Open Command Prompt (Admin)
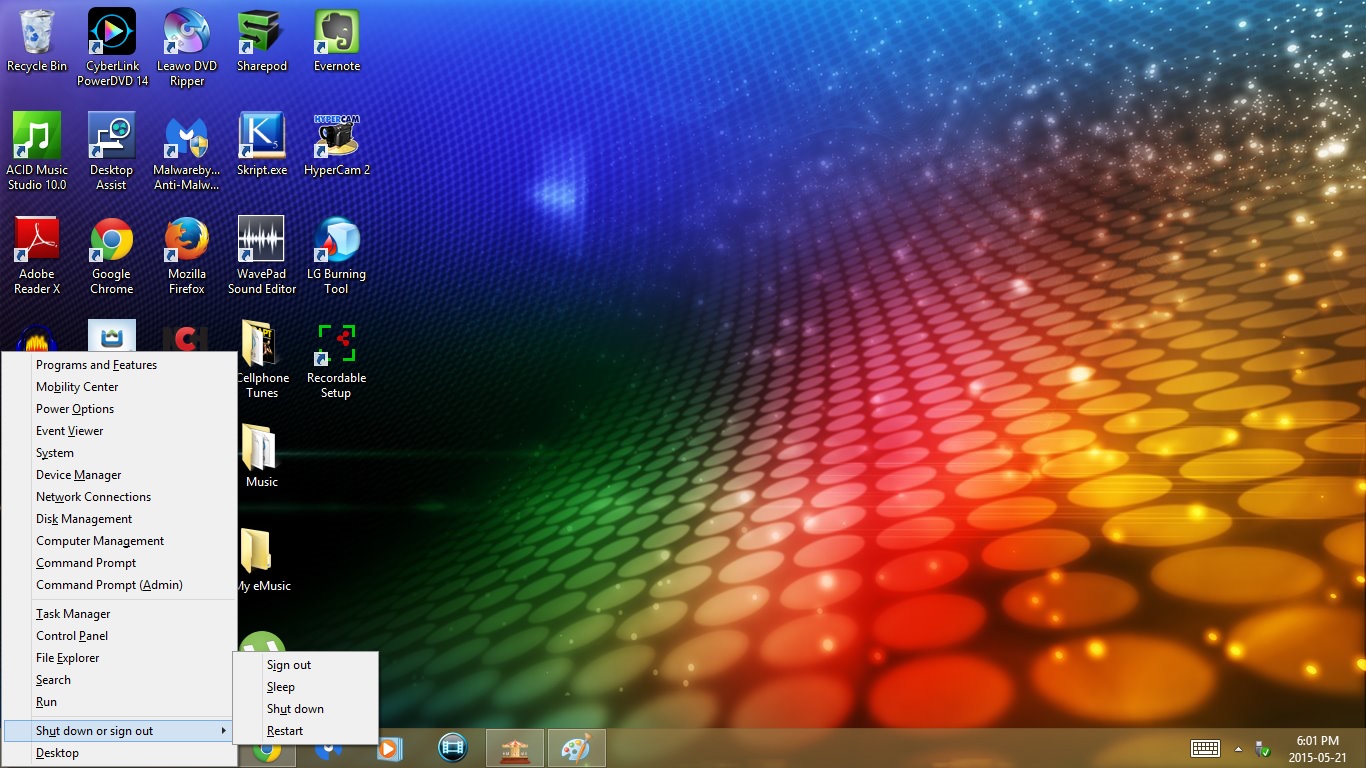1366x768 pixels. pyautogui.click(x=120, y=585)
